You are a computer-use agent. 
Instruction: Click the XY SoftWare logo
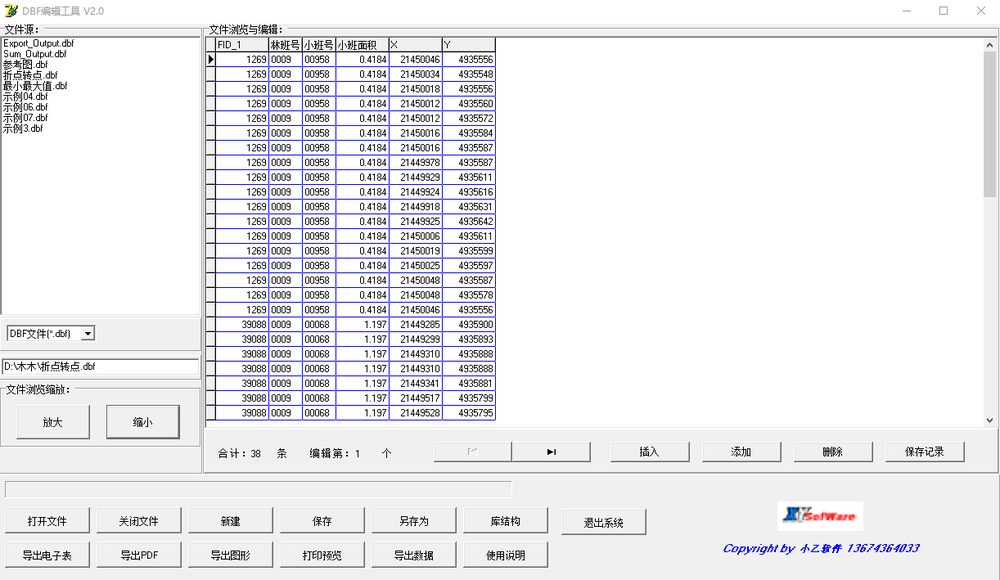(820, 516)
